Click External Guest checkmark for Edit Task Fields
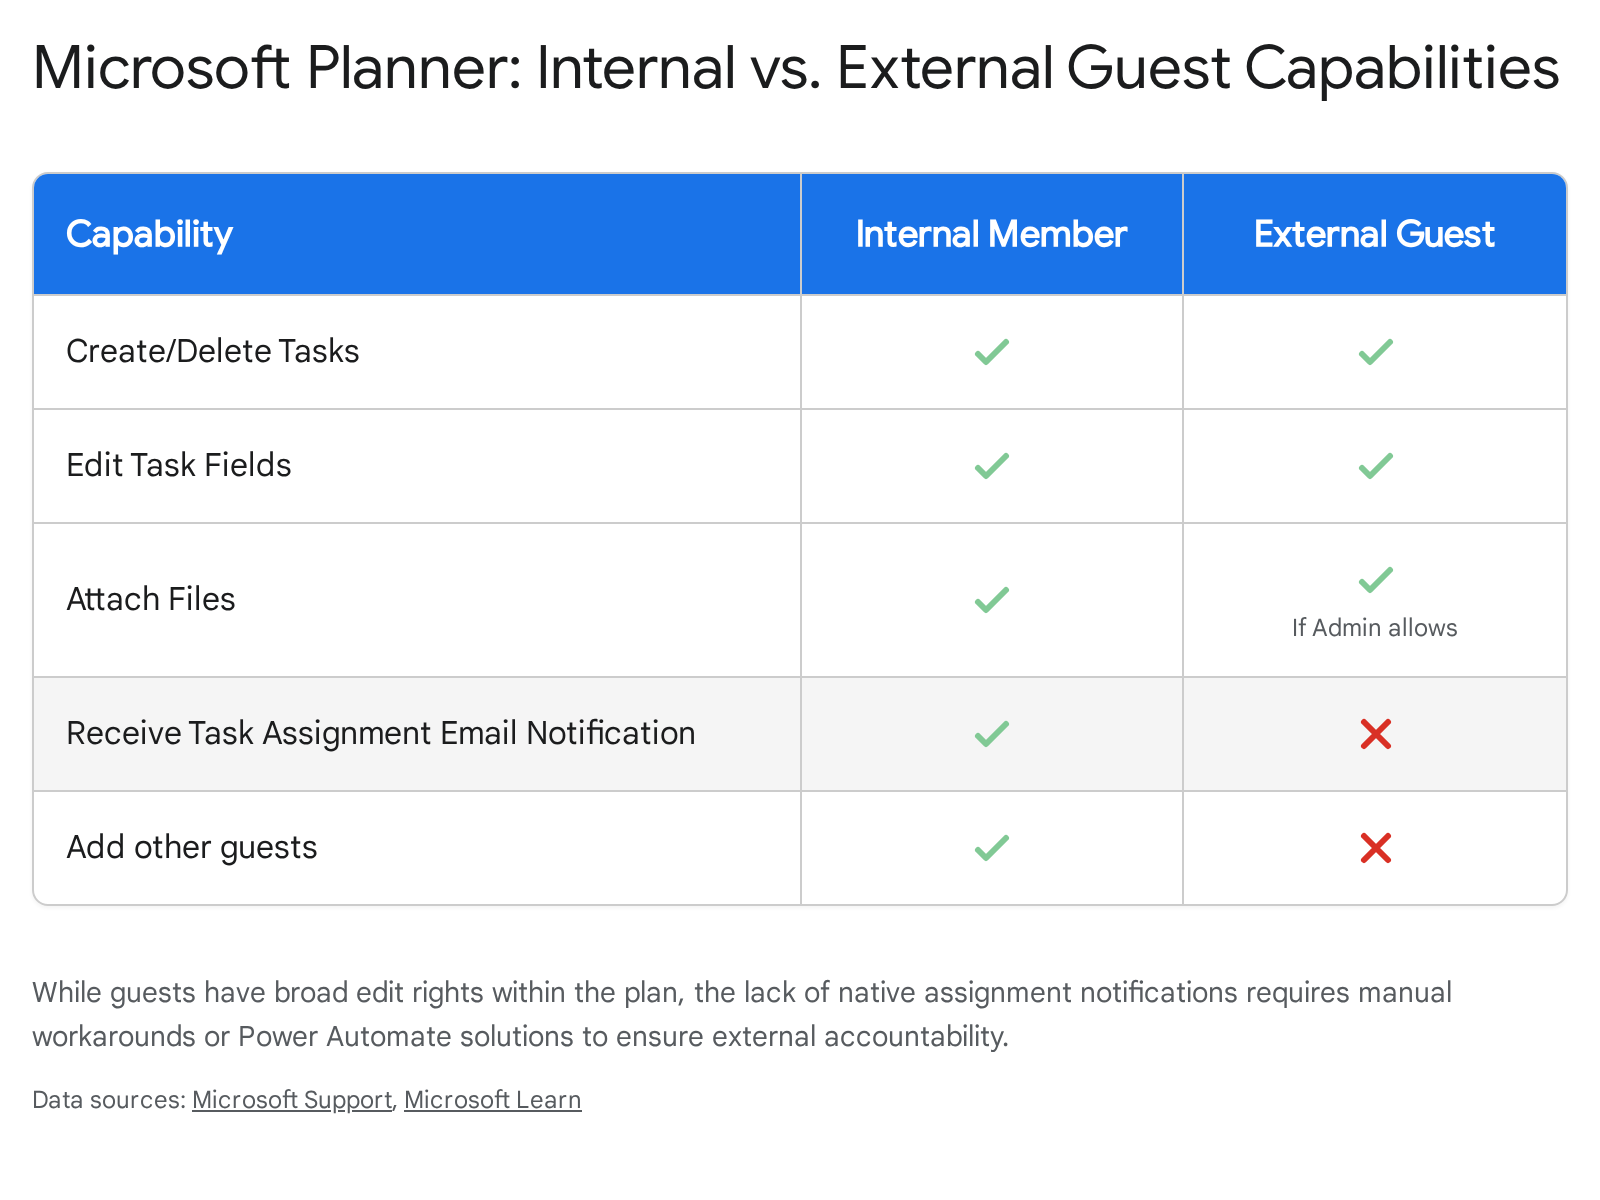The width and height of the screenshot is (1600, 1200). [1375, 466]
